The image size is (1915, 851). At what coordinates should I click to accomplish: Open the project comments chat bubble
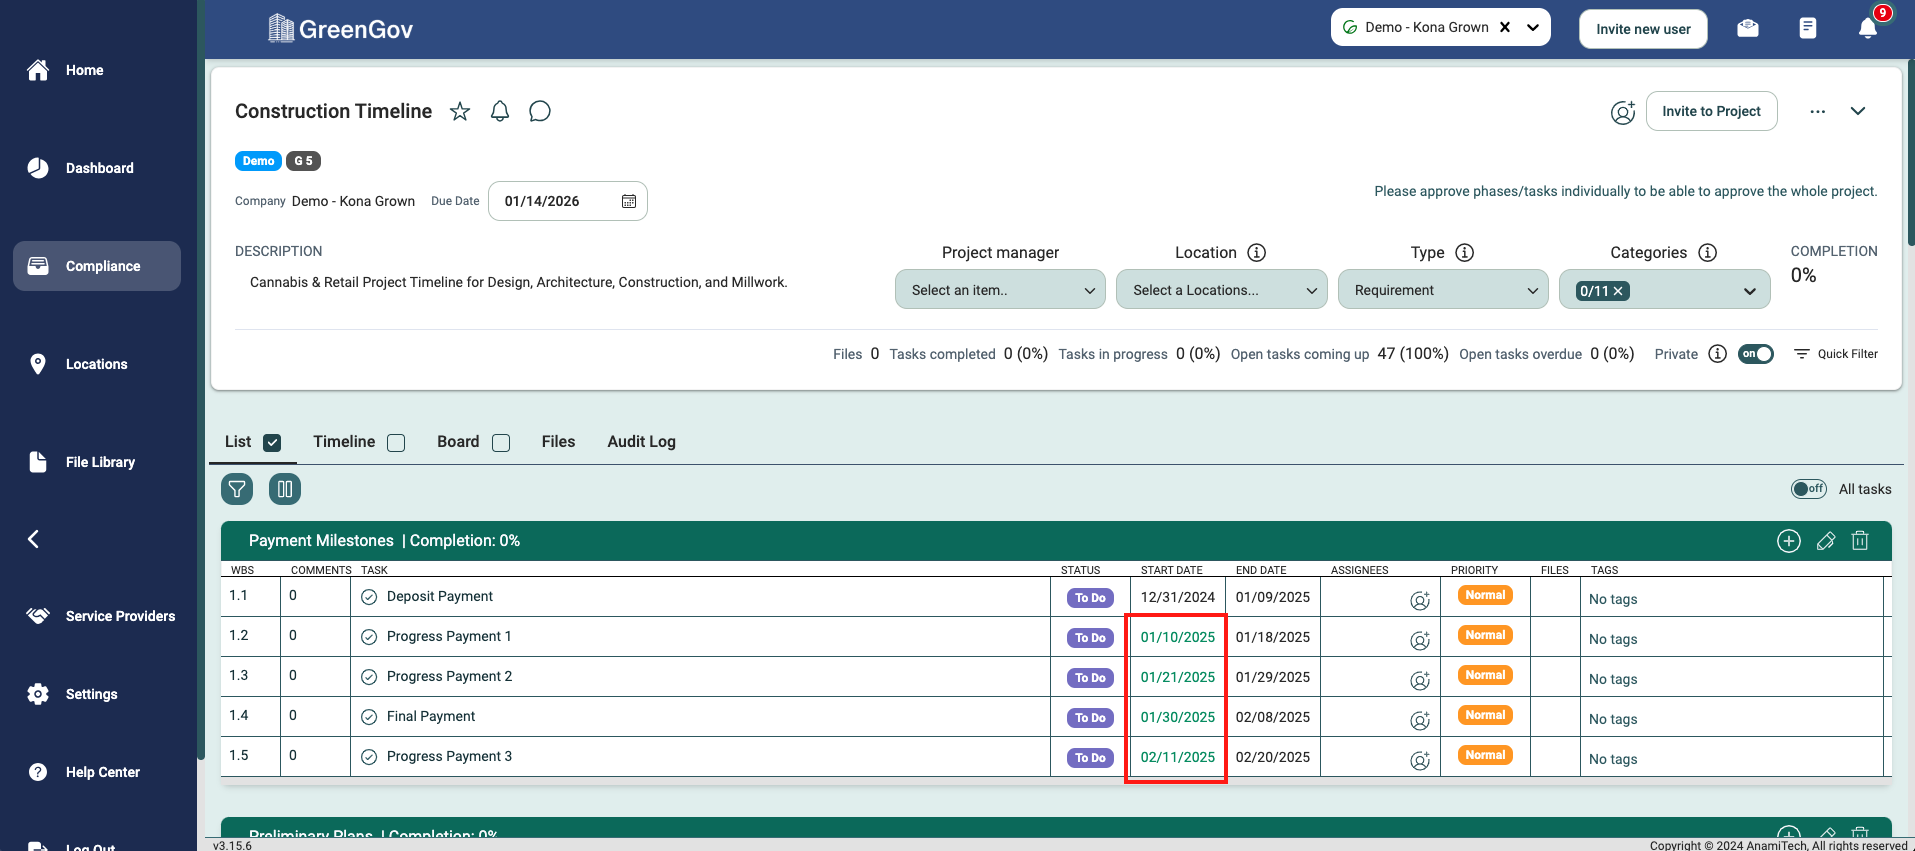pos(540,111)
